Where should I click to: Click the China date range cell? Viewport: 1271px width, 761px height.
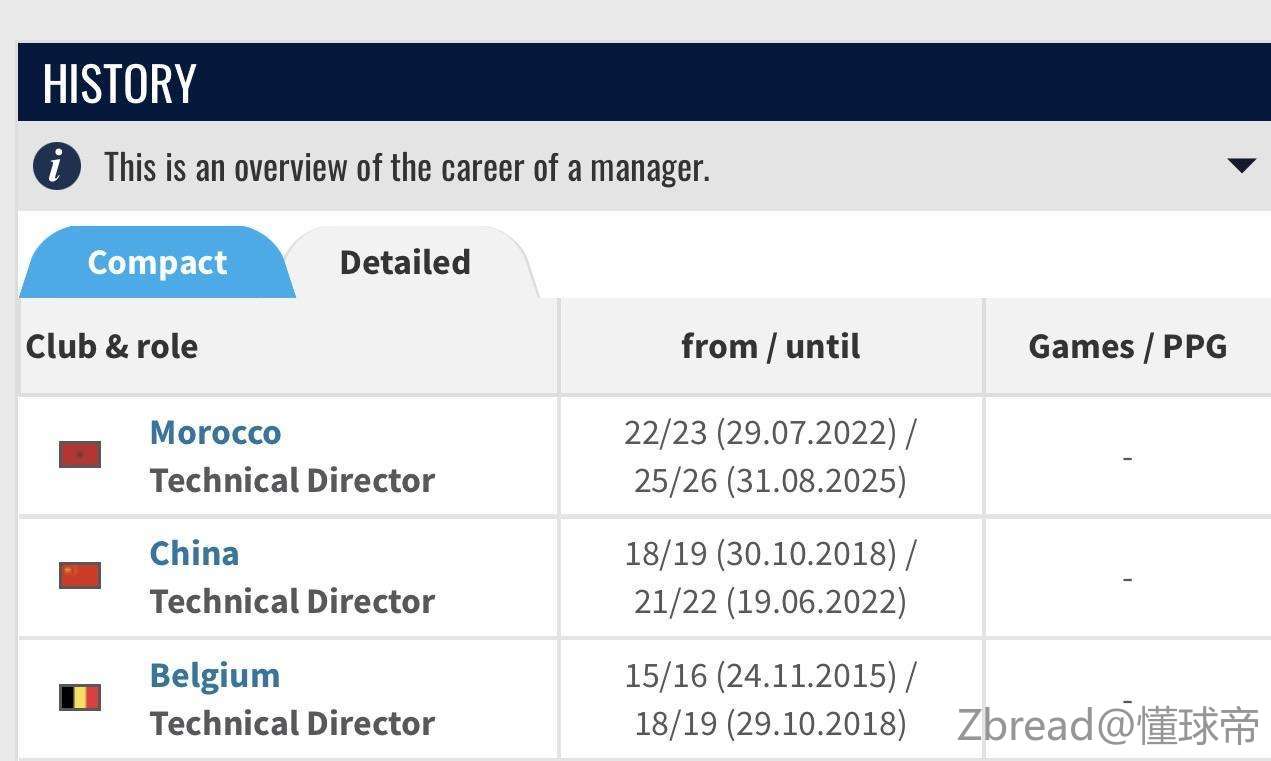click(770, 578)
